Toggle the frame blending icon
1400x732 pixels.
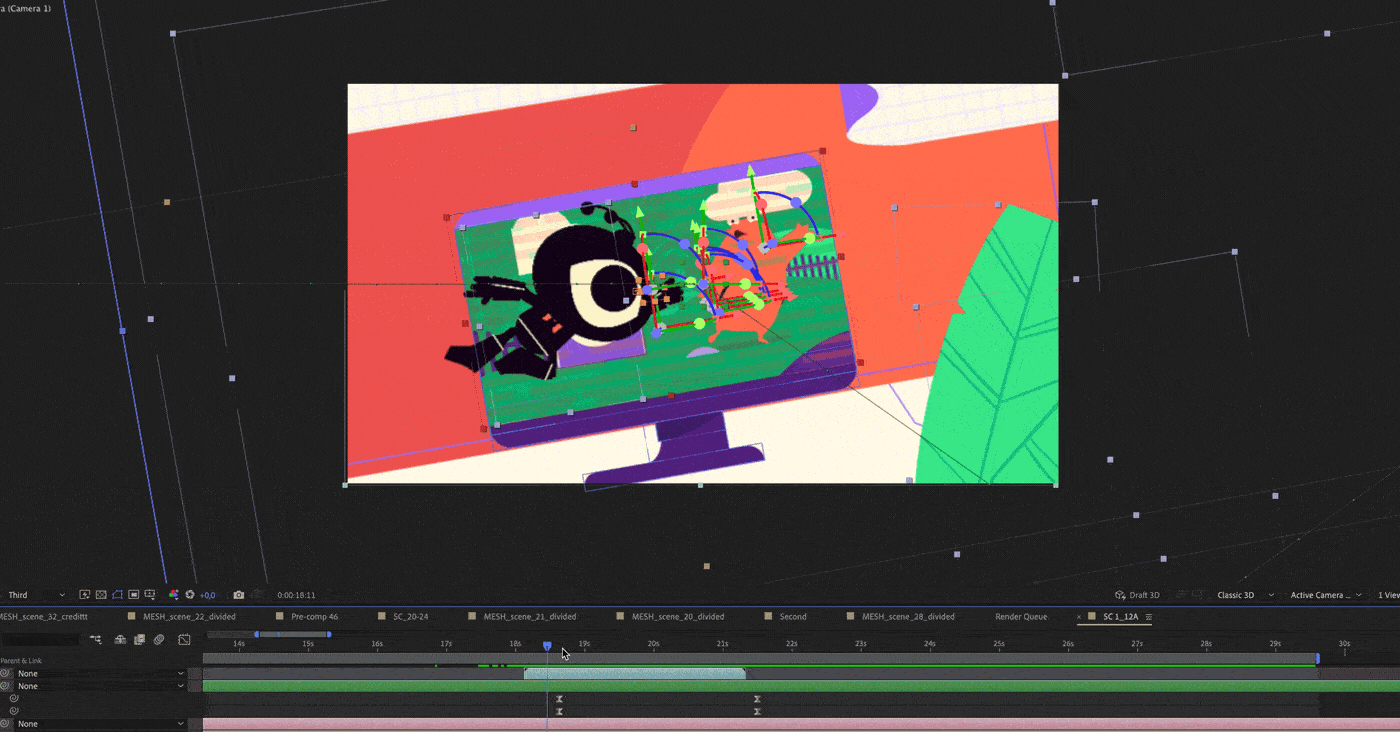click(x=140, y=639)
